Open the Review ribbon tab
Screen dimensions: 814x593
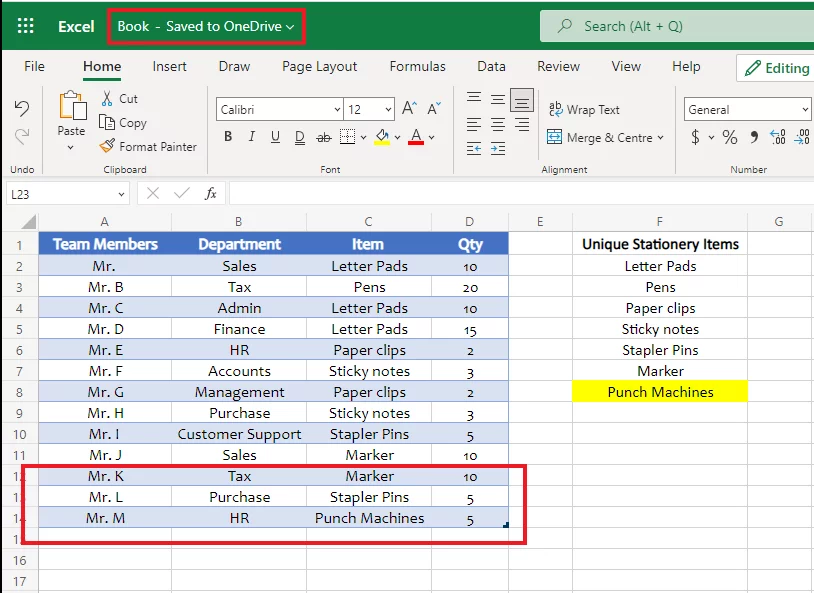(x=557, y=66)
